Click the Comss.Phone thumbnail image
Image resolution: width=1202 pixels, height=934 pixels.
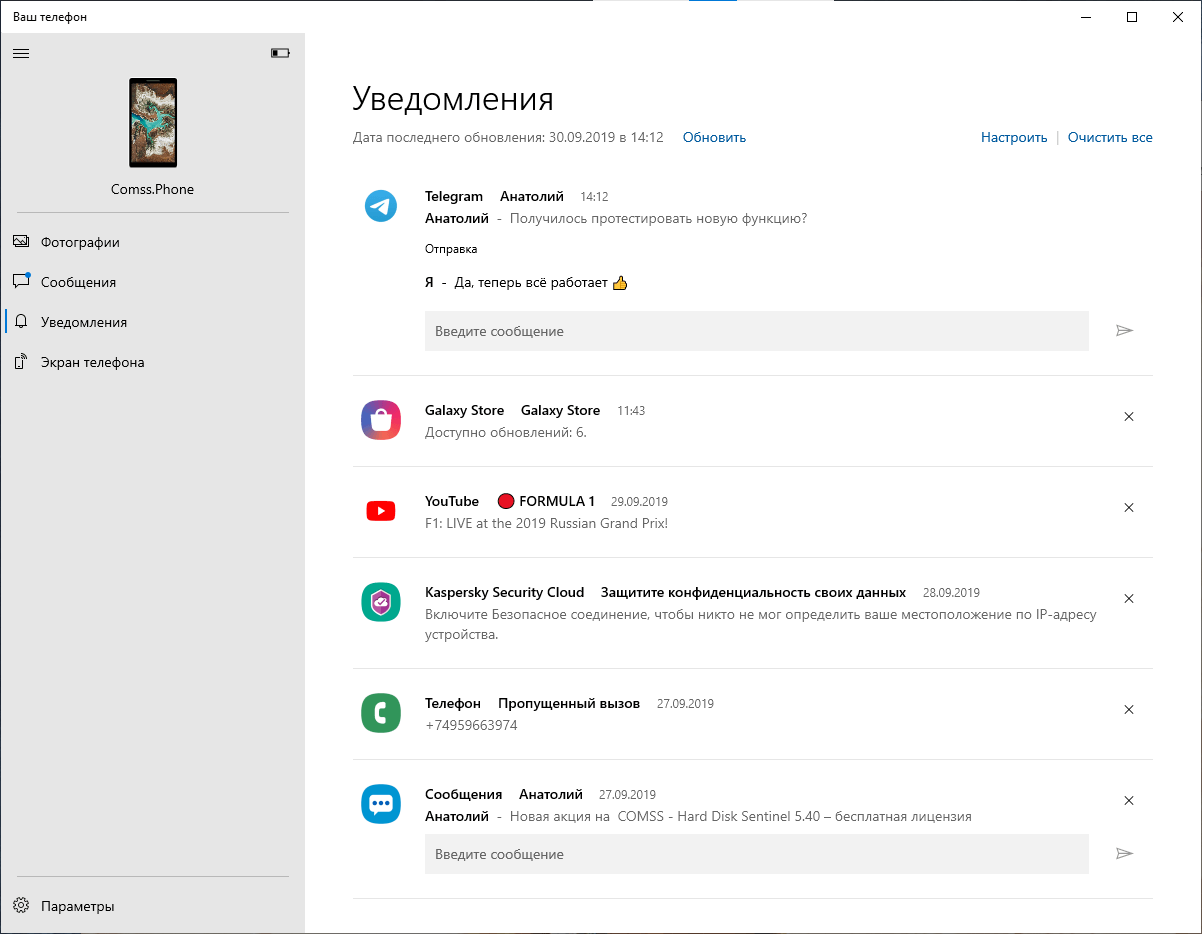click(152, 122)
